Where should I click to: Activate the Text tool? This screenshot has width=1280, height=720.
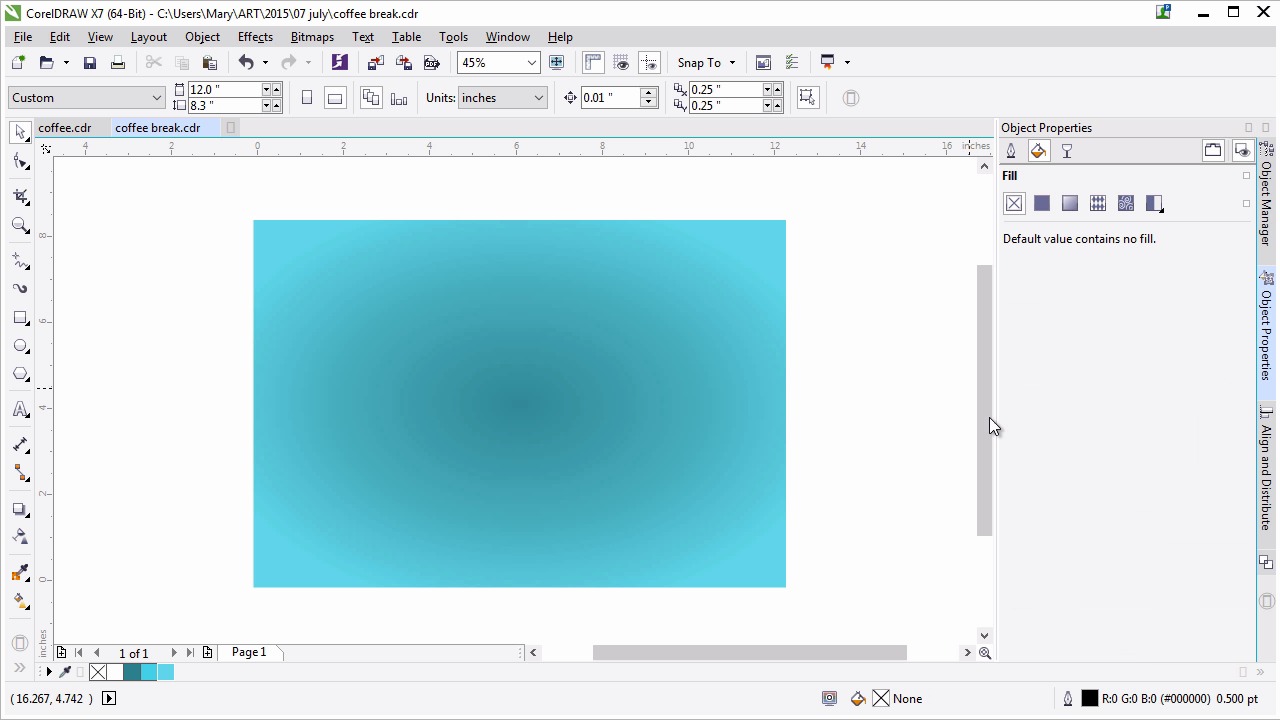pos(20,410)
